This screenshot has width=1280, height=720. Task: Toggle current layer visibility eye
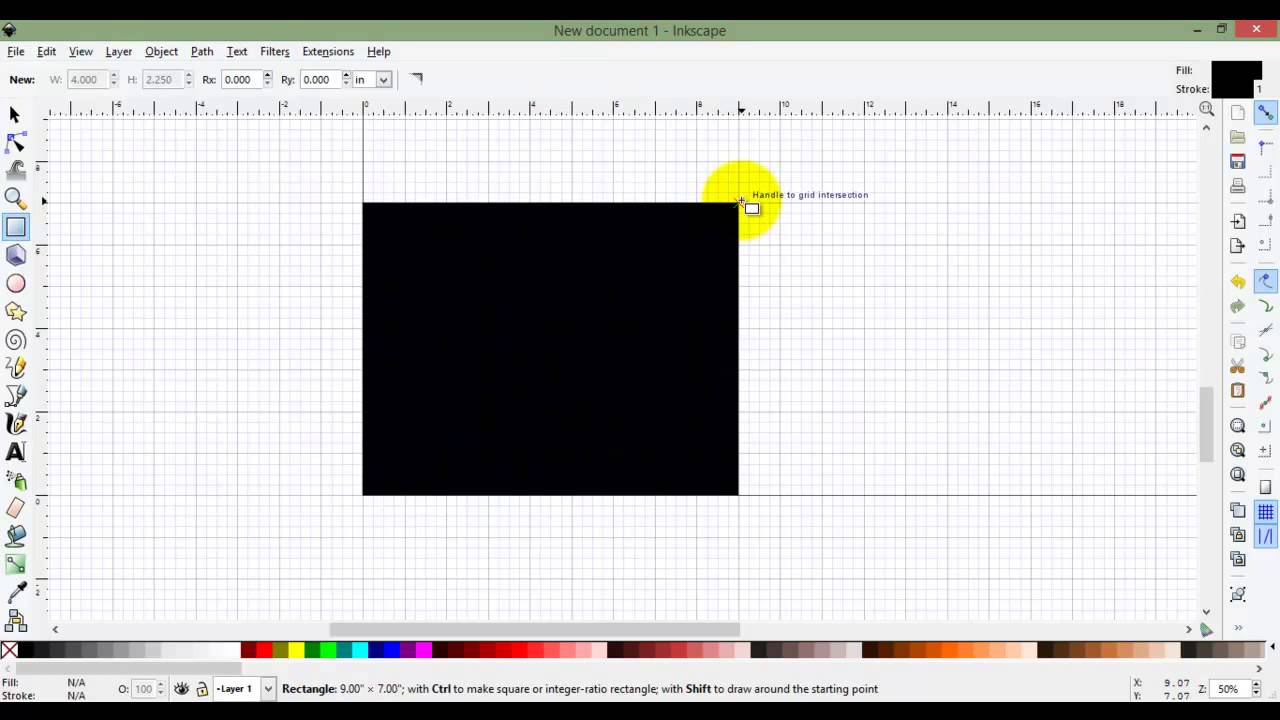pos(181,689)
